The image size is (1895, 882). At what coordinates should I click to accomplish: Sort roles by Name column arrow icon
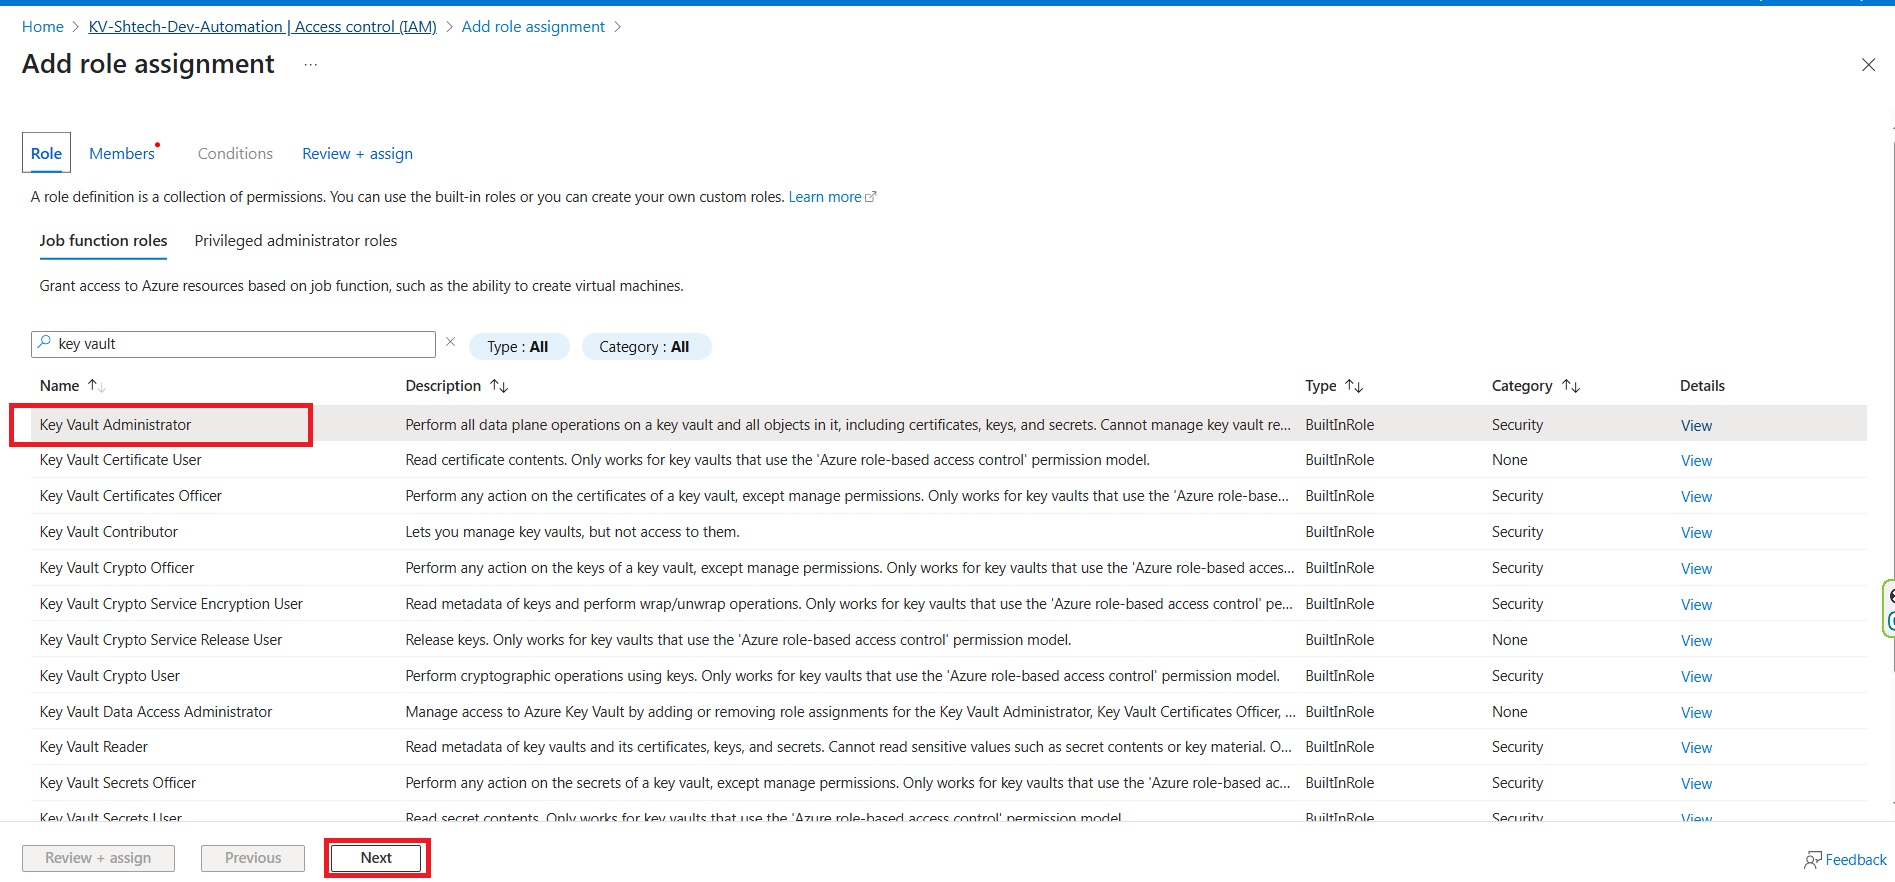(x=96, y=386)
